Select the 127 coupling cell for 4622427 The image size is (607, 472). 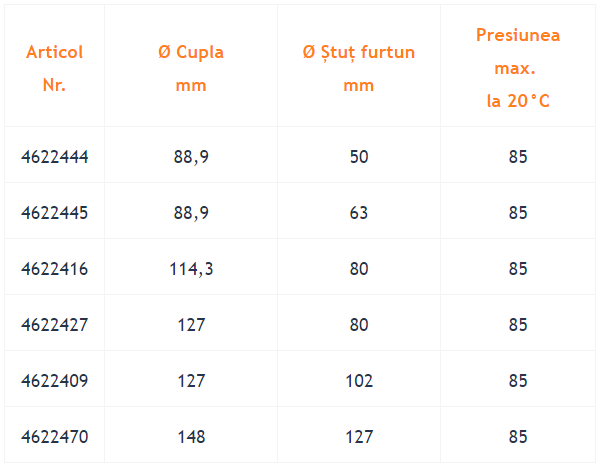(x=191, y=325)
